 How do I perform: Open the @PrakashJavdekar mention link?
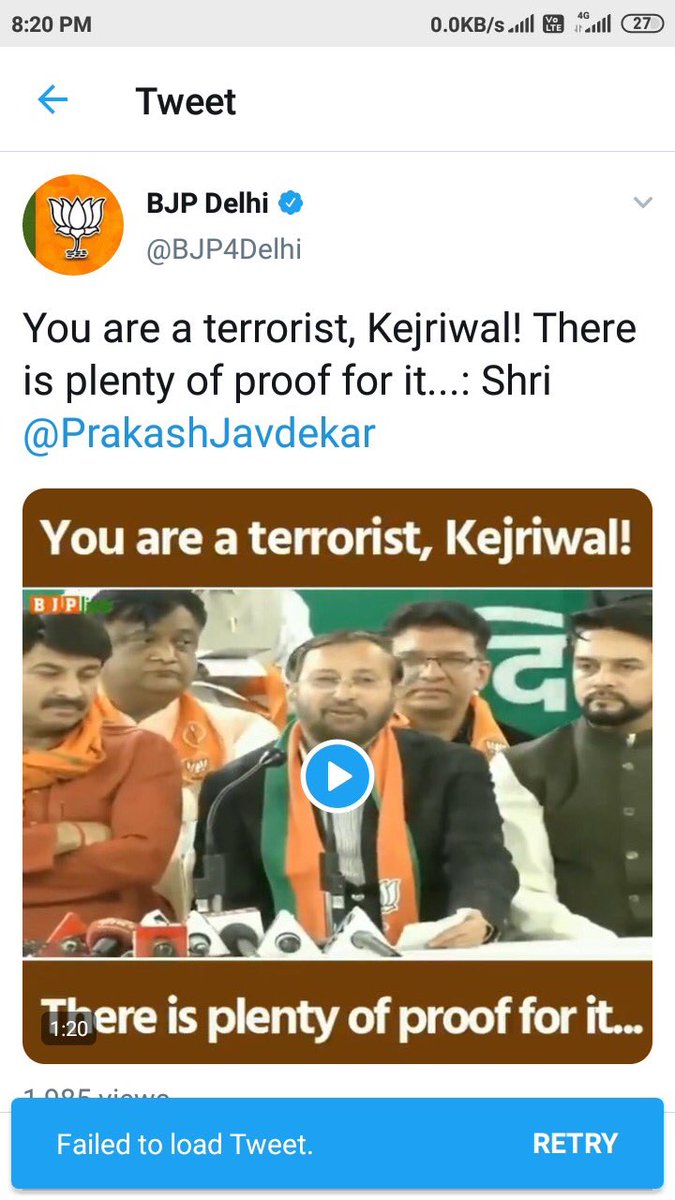click(x=199, y=434)
